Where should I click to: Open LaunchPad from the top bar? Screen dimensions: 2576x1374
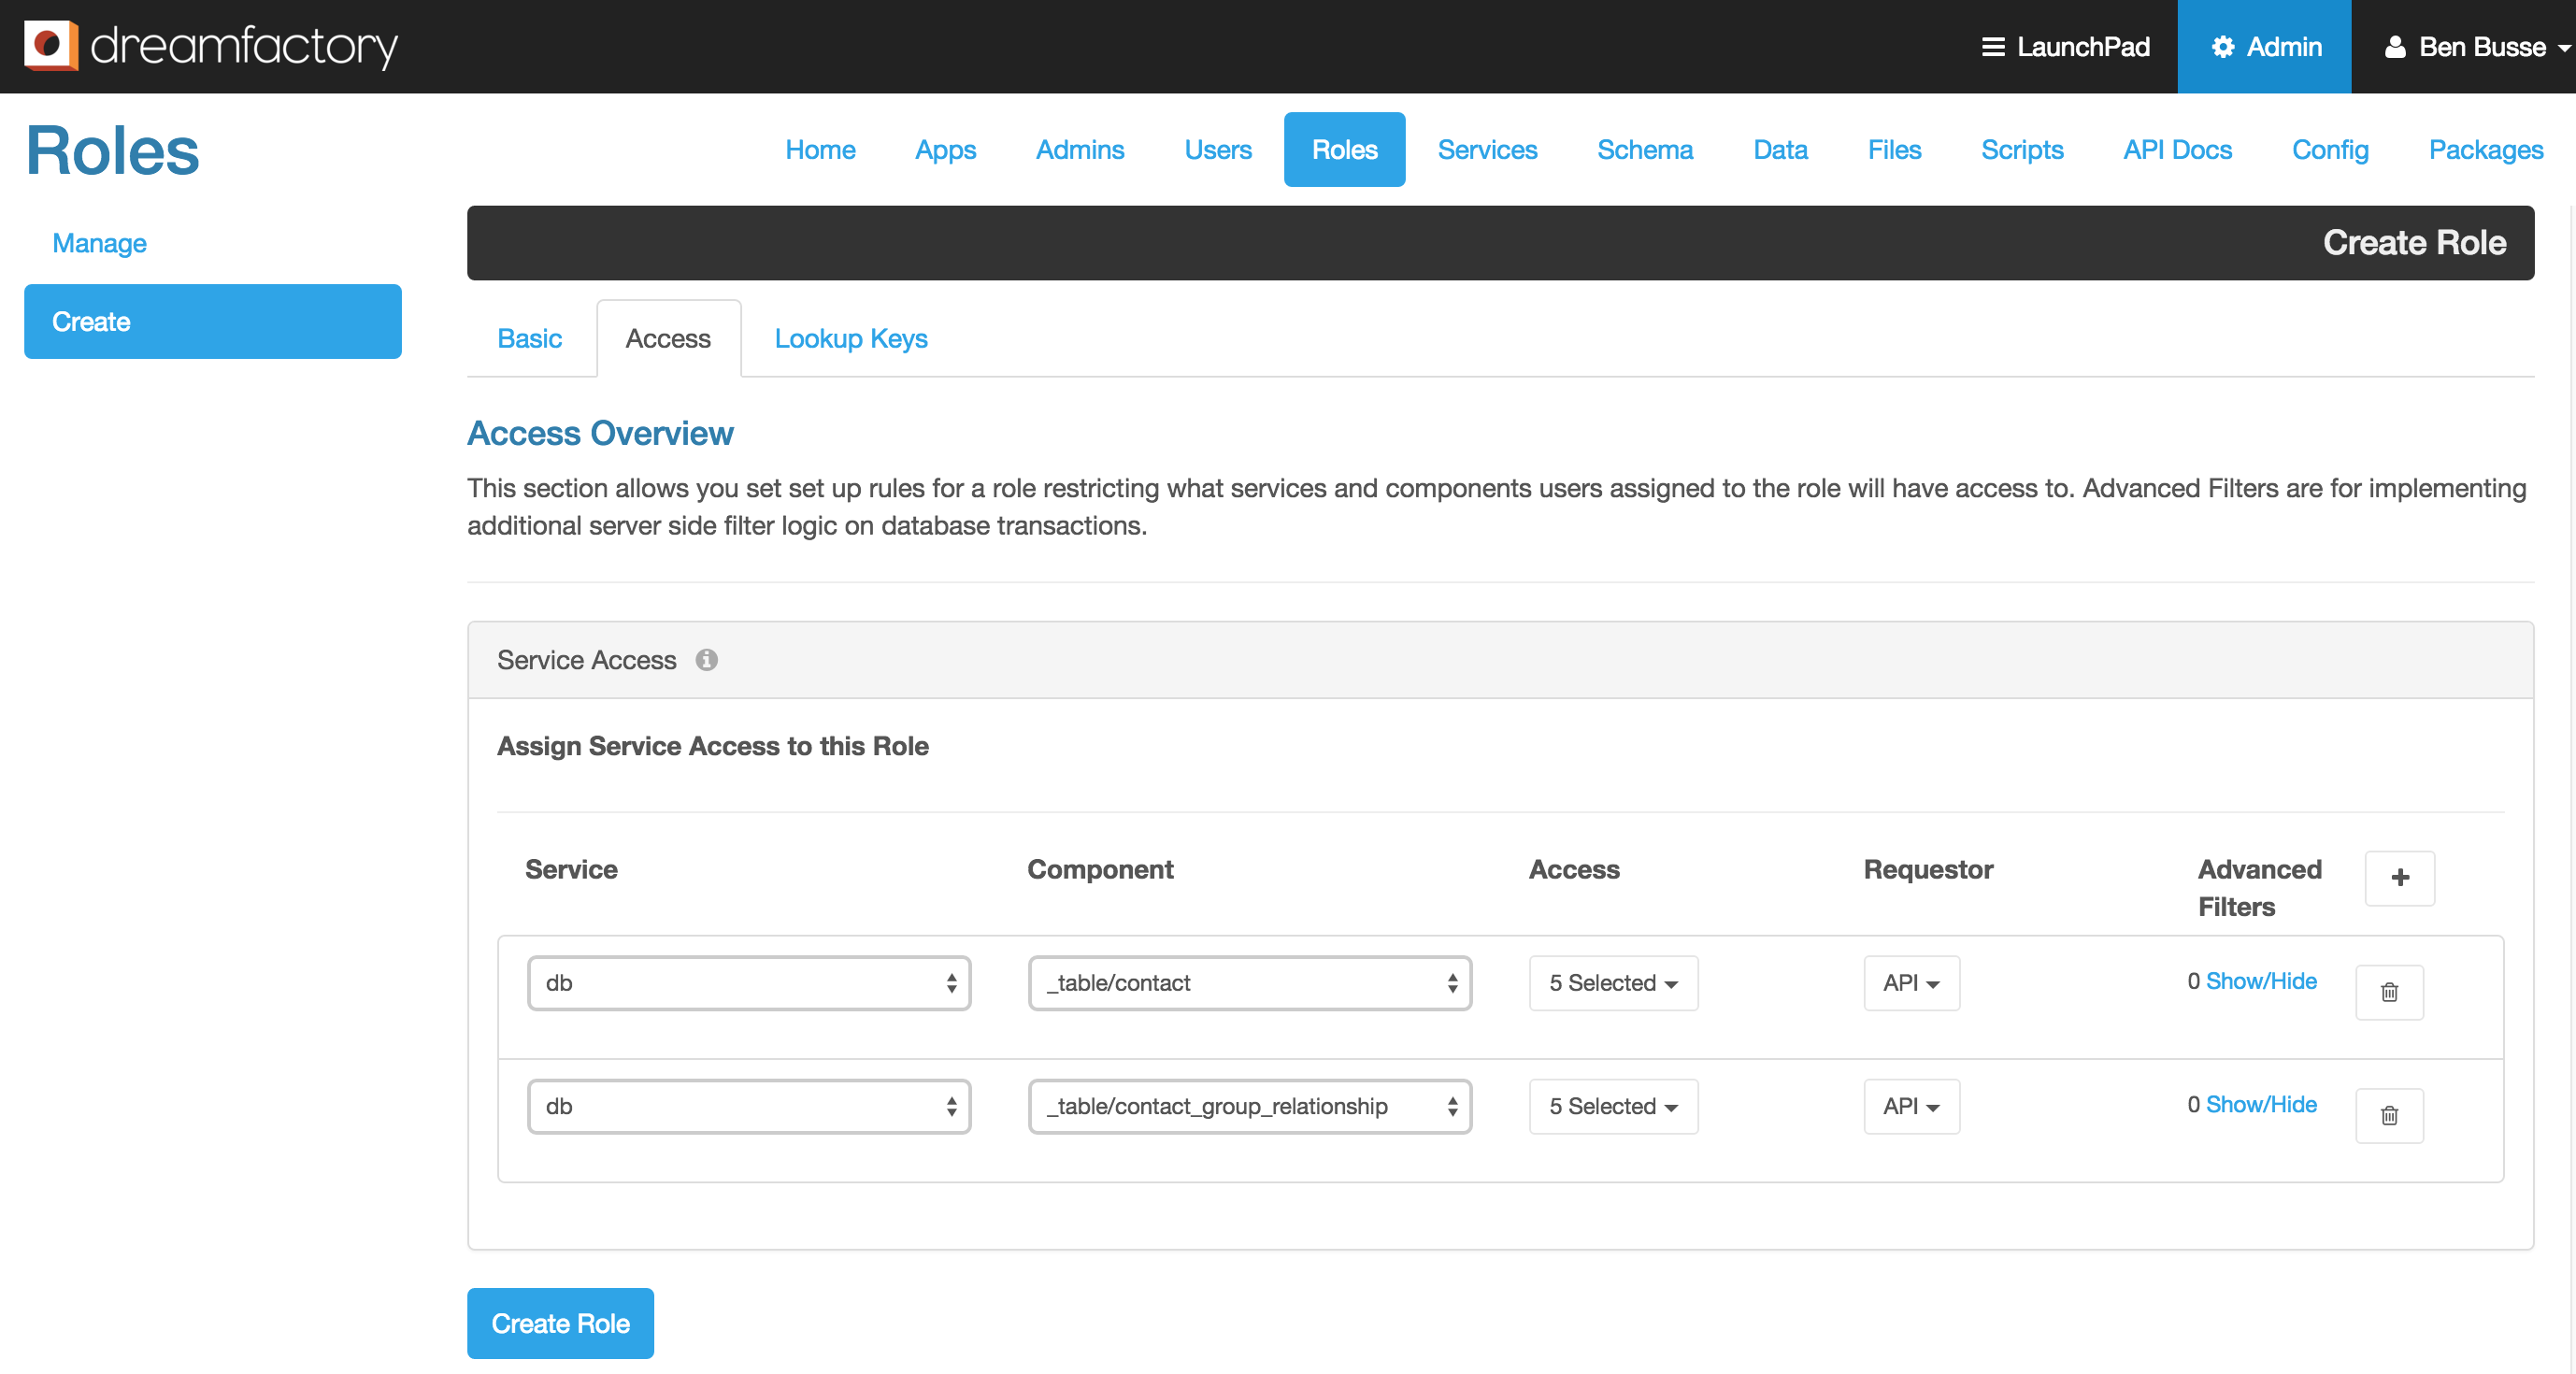(x=2065, y=47)
